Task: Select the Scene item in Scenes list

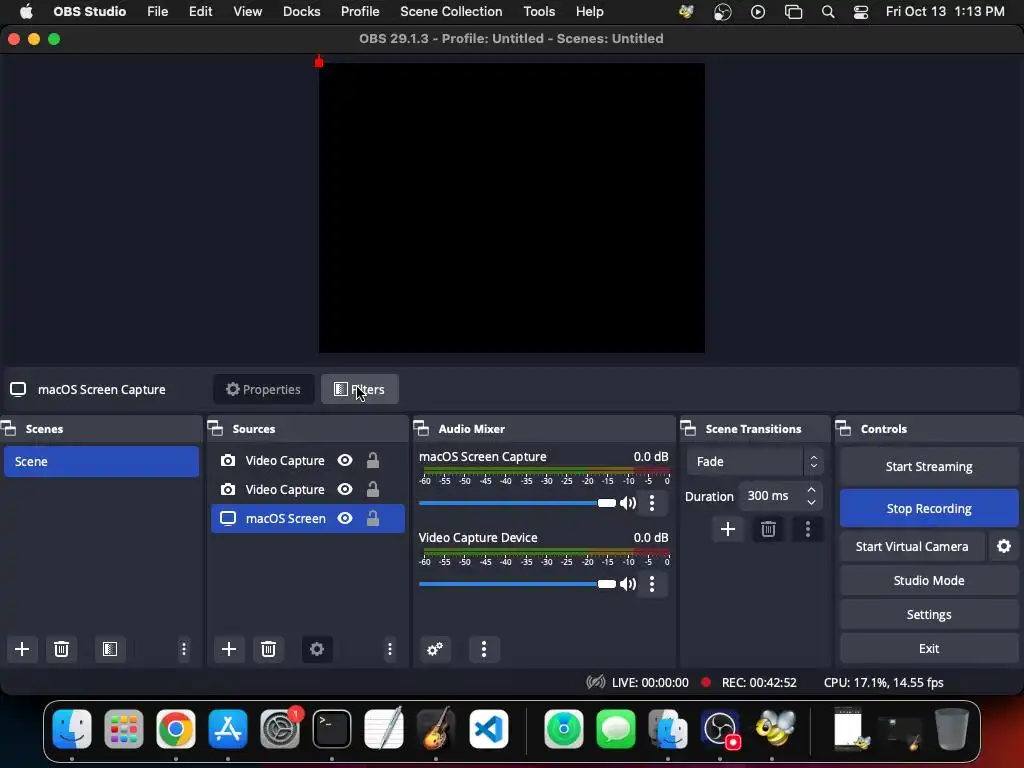Action: coord(101,461)
